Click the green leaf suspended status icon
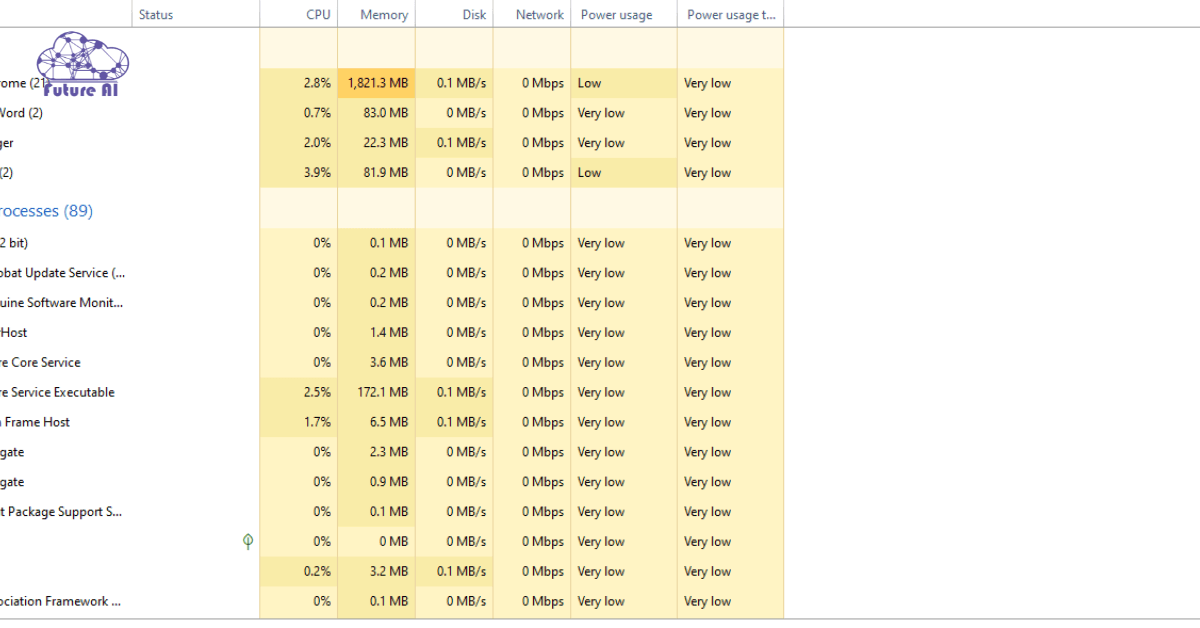Image resolution: width=1200 pixels, height=628 pixels. 248,541
